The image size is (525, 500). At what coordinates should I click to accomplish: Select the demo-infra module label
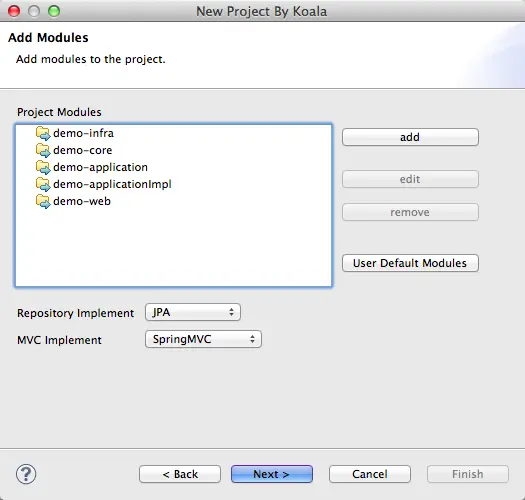tap(83, 133)
